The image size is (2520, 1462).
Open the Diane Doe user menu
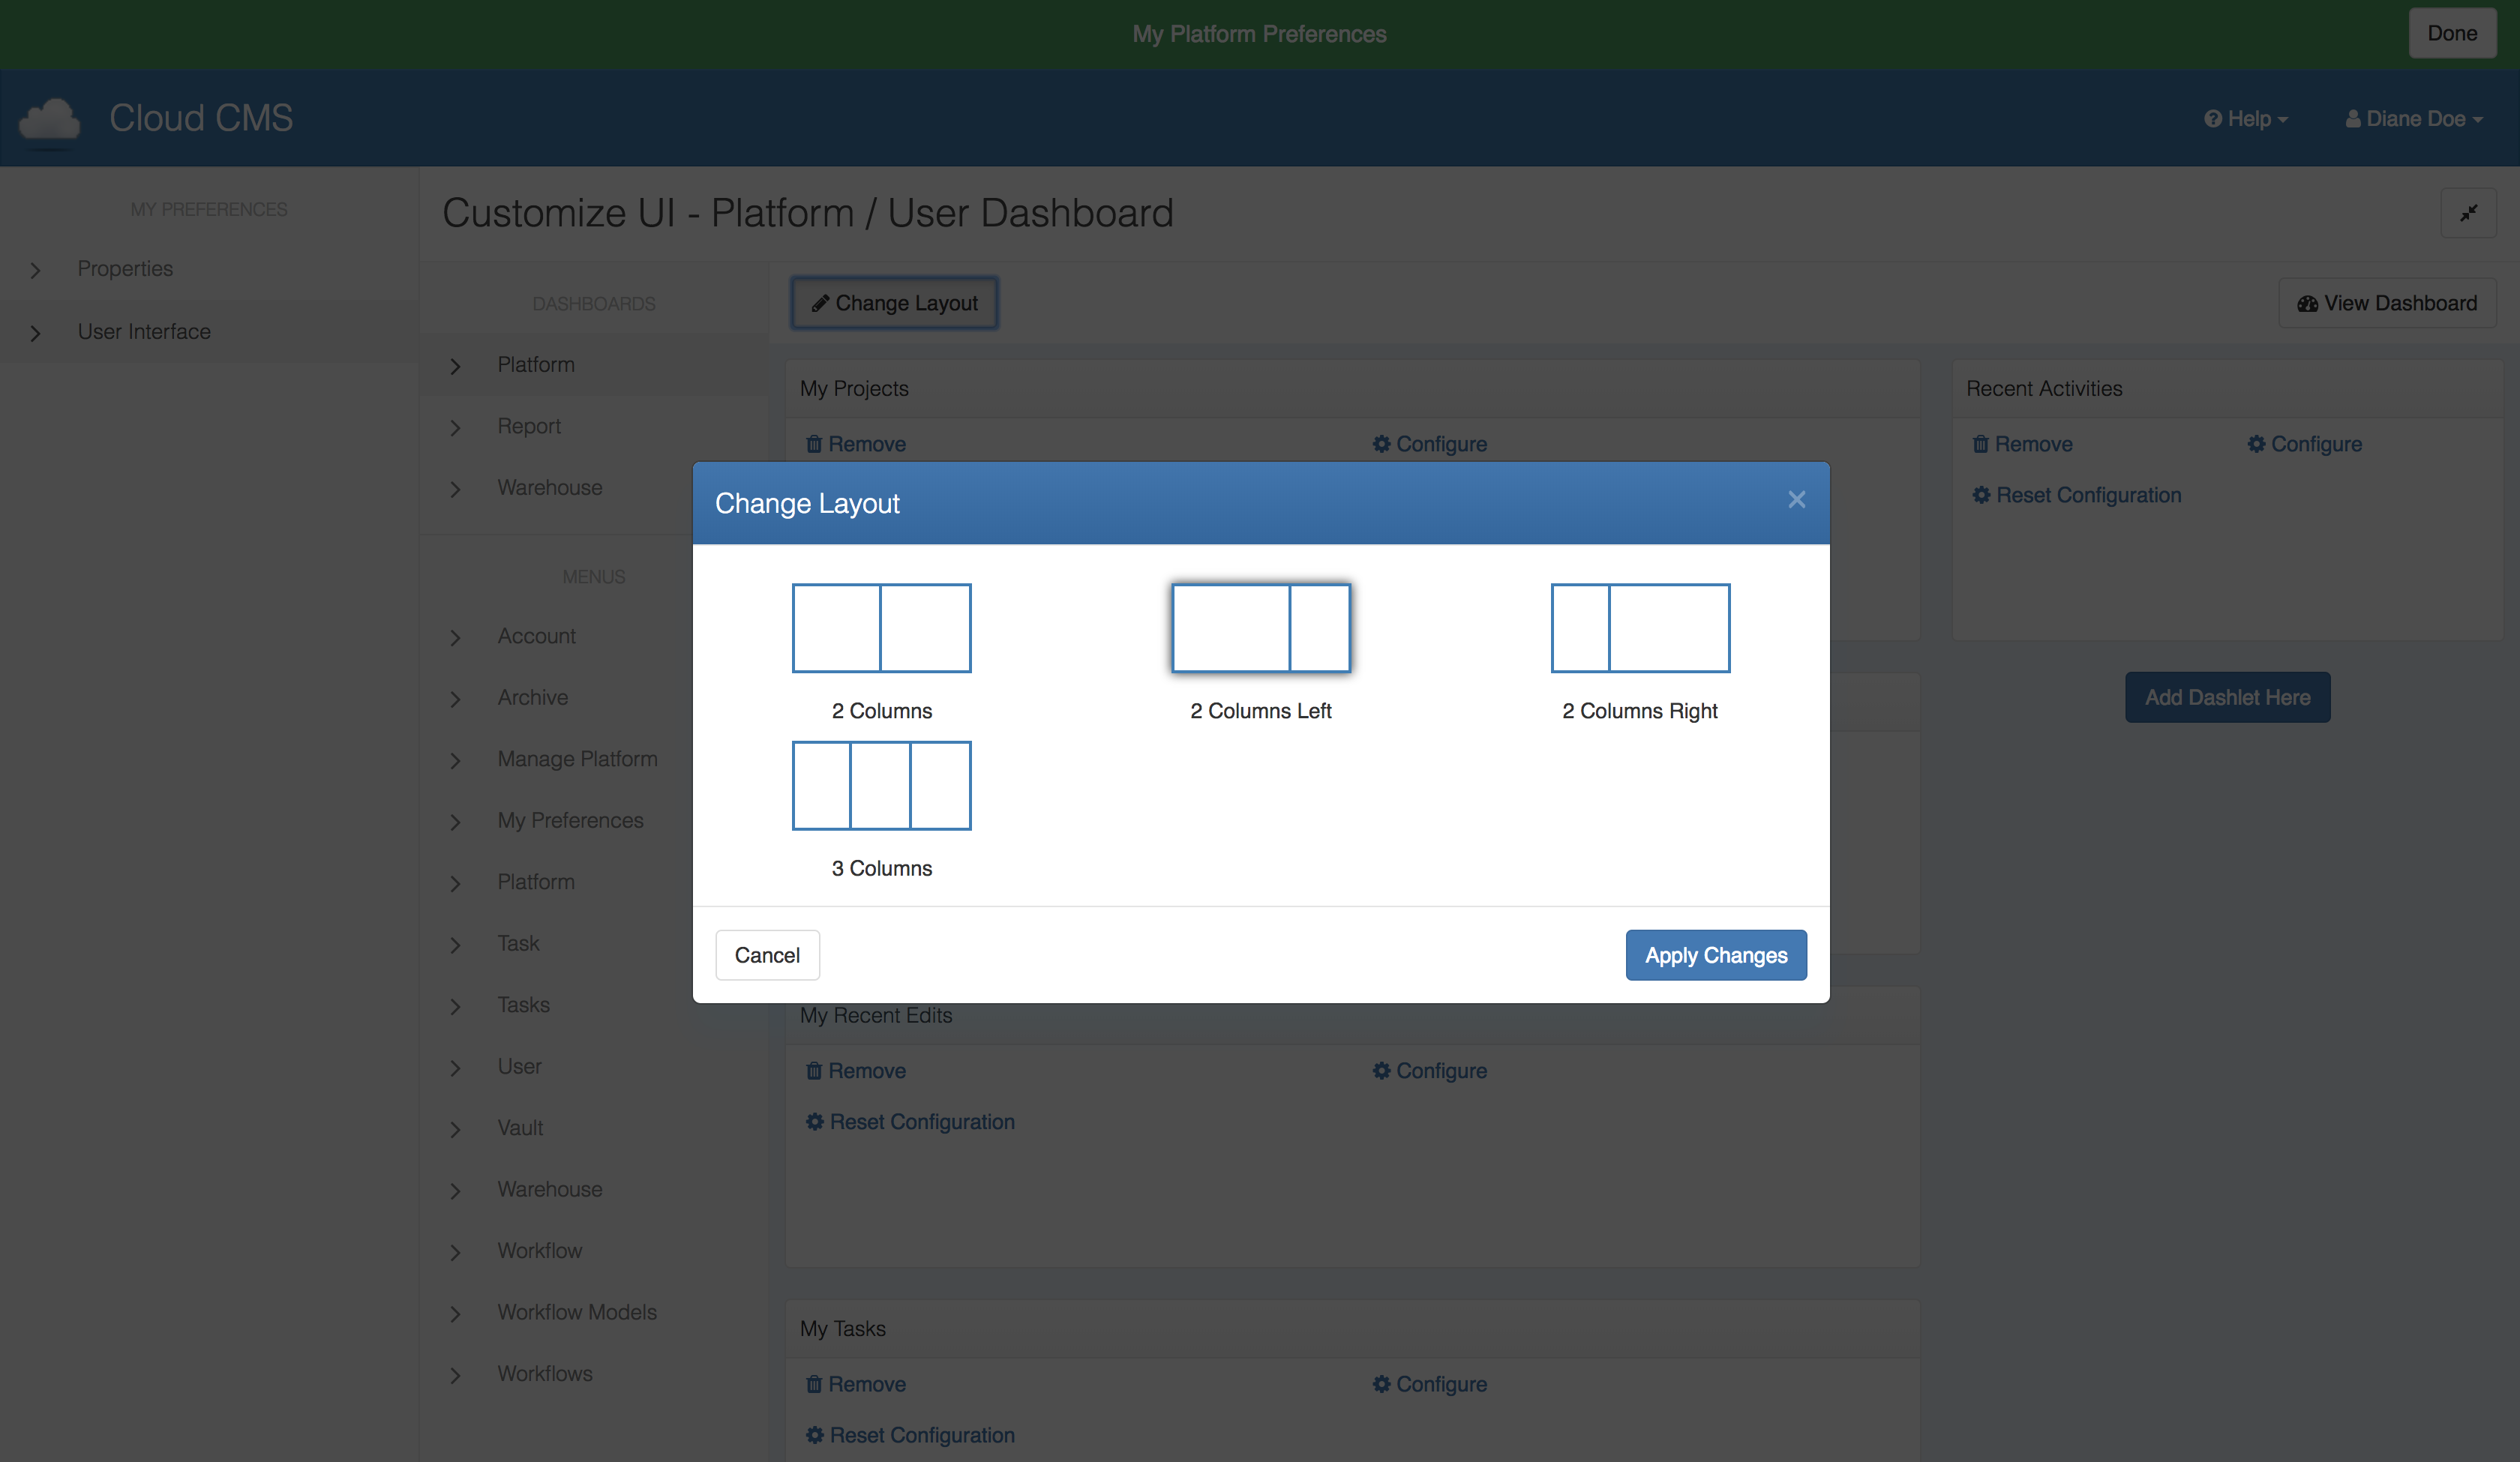(2413, 119)
